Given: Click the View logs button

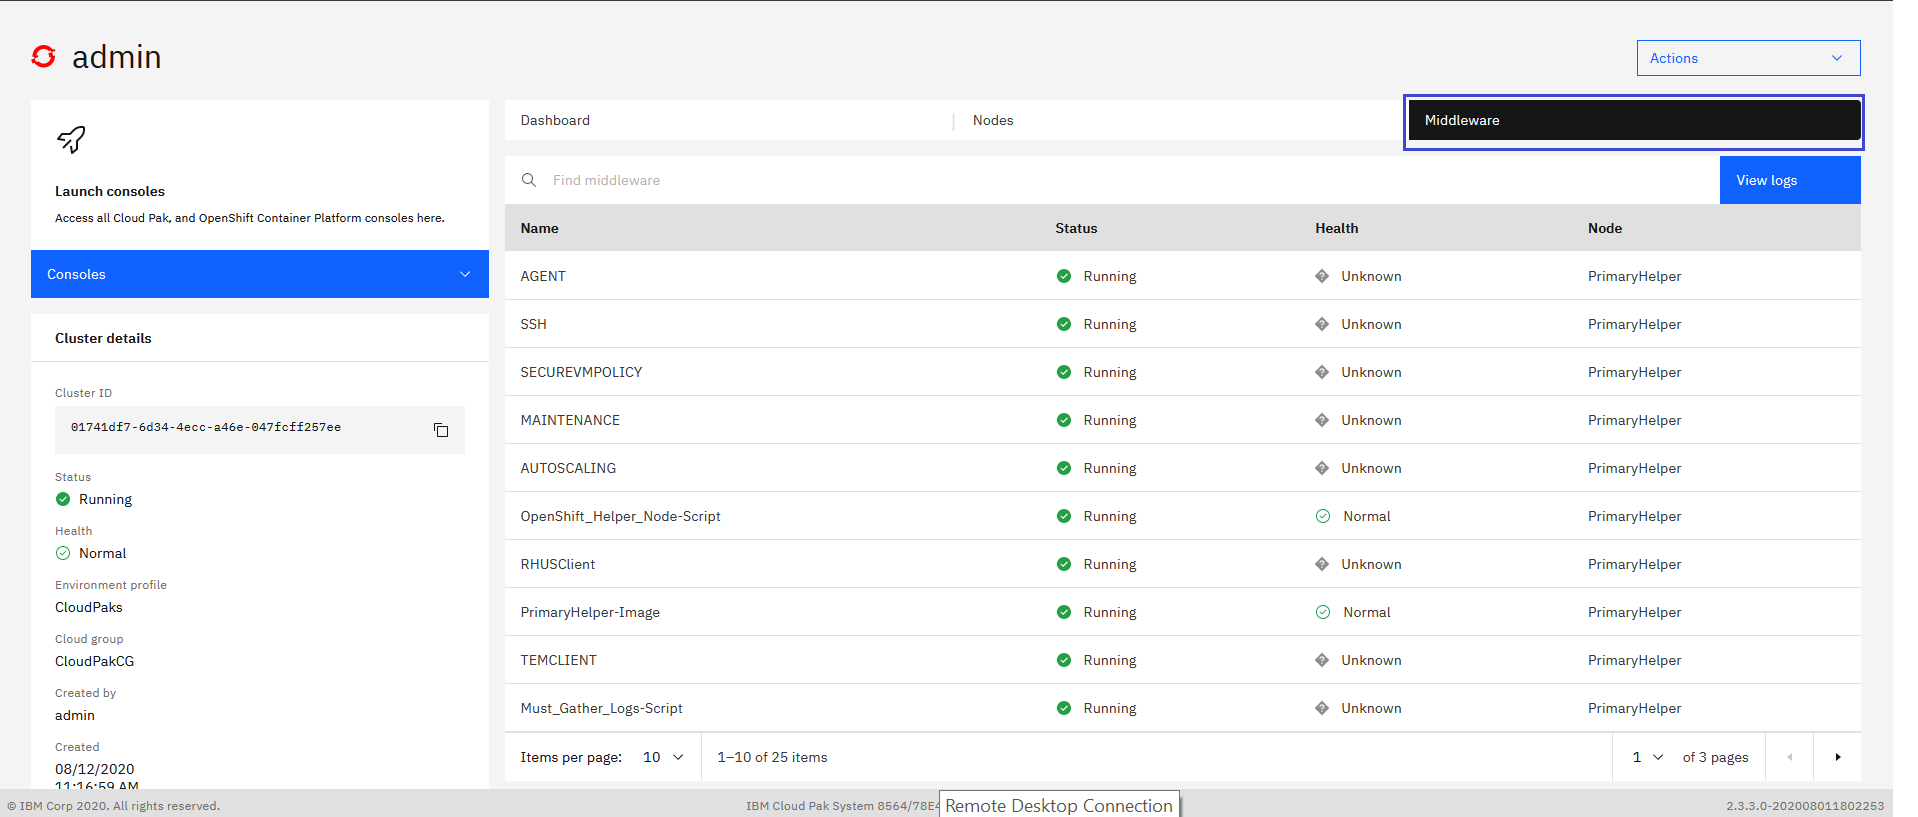Looking at the screenshot, I should (1790, 180).
